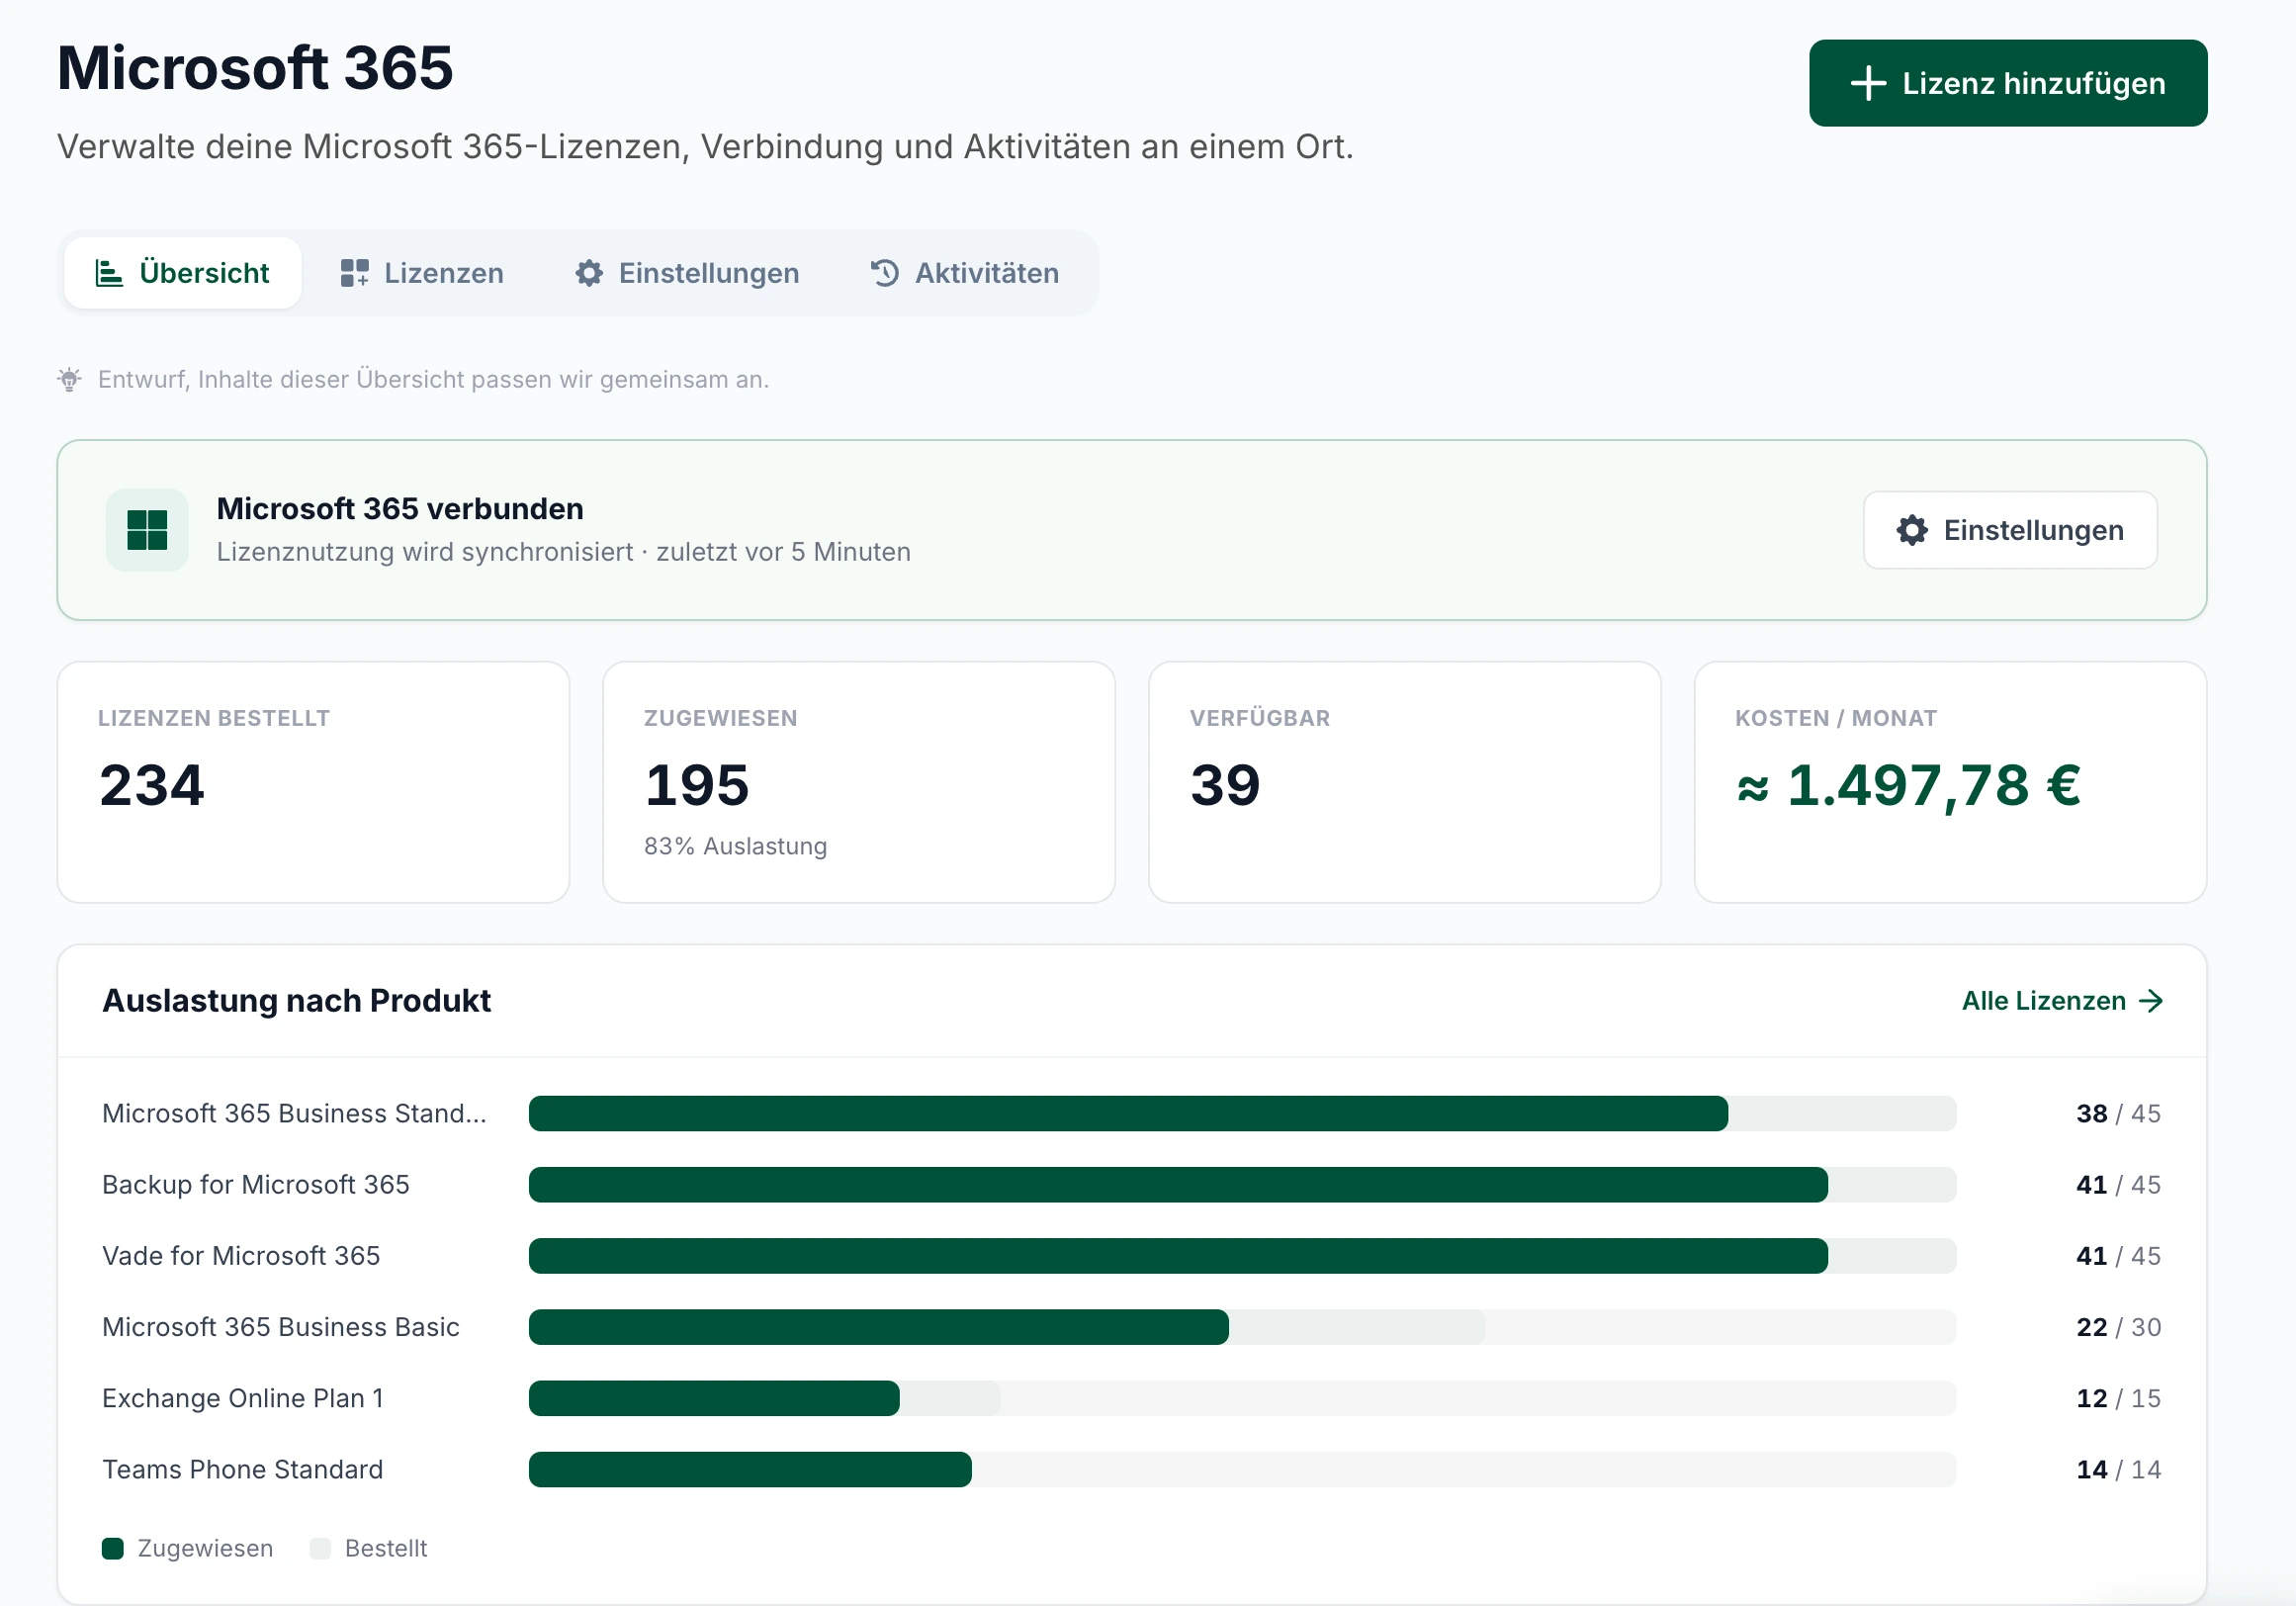This screenshot has height=1606, width=2296.
Task: Open the Einstellungen tab
Action: 687,273
